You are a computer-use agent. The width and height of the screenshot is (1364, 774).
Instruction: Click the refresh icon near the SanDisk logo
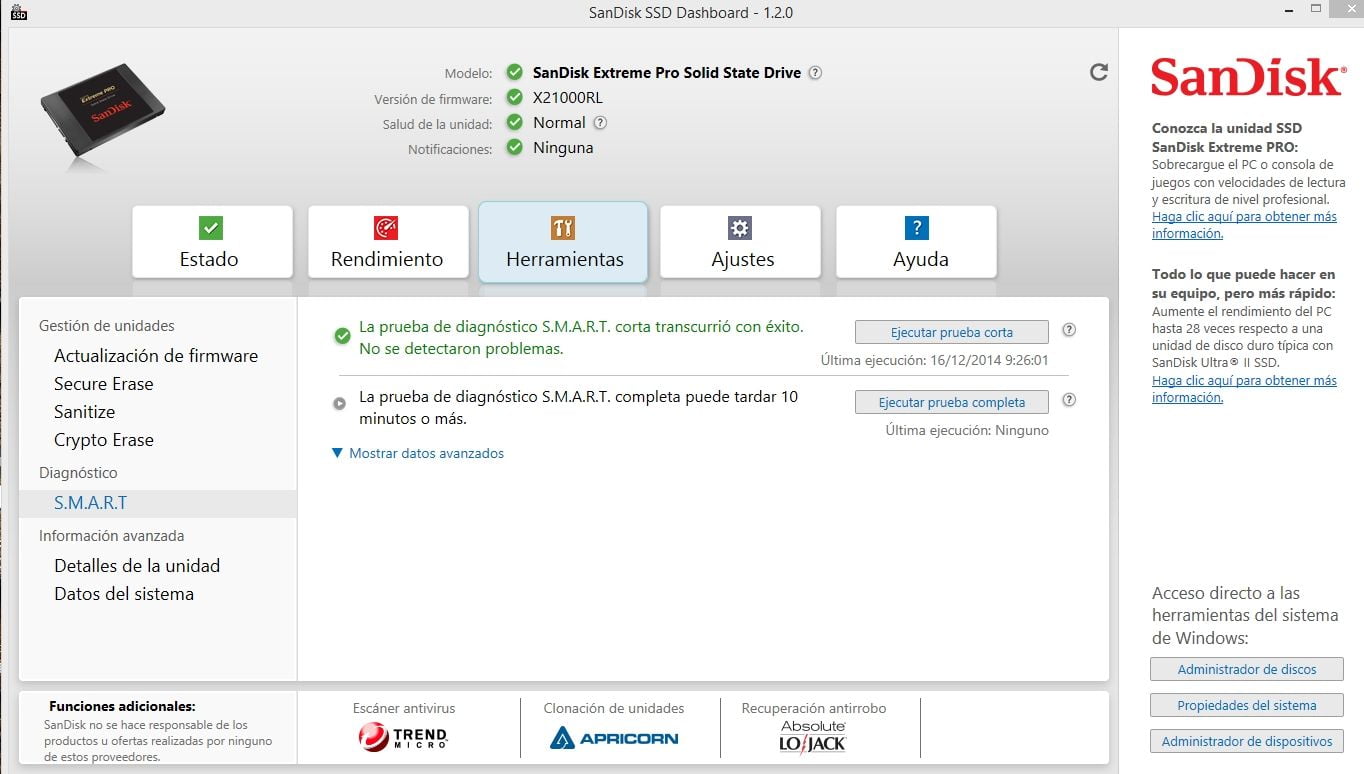point(1098,72)
